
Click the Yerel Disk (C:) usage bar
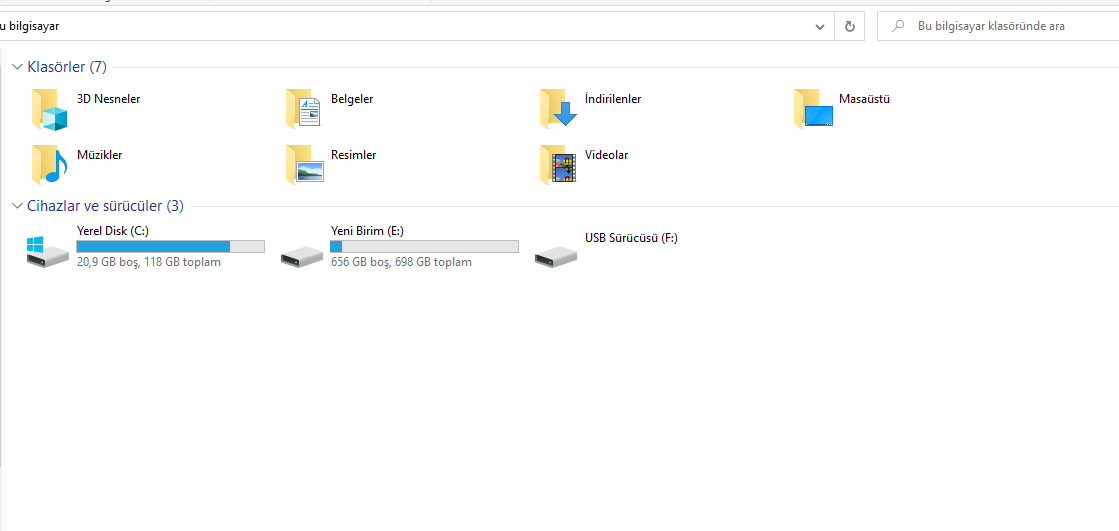[x=170, y=246]
